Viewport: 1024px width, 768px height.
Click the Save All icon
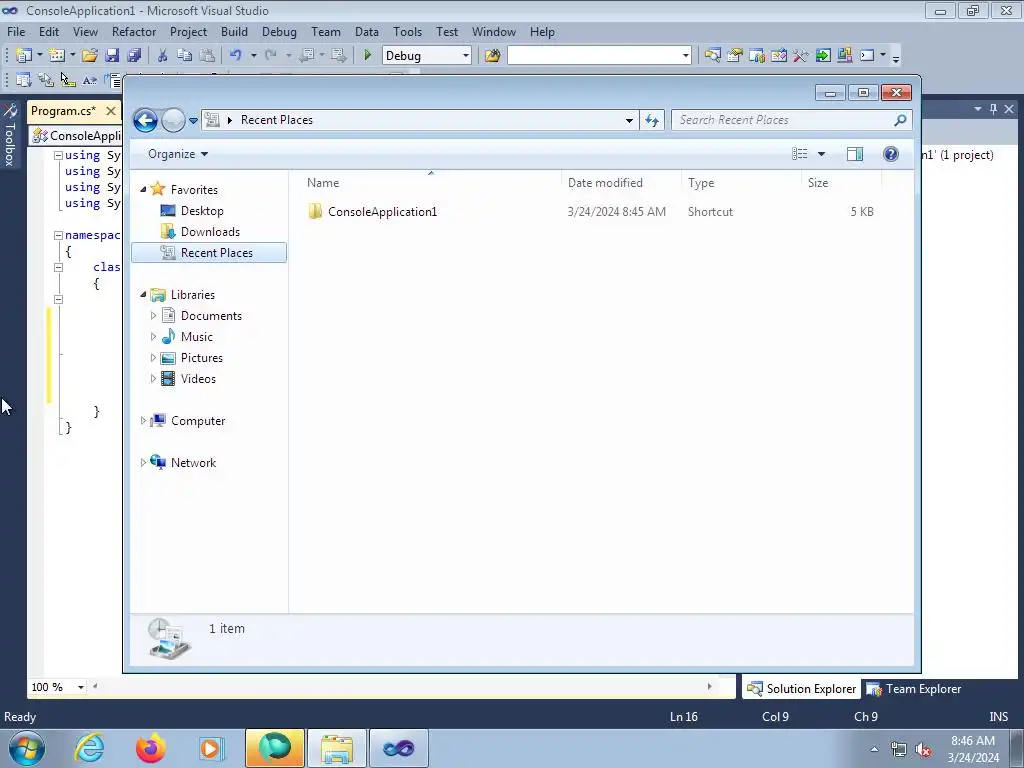point(134,56)
